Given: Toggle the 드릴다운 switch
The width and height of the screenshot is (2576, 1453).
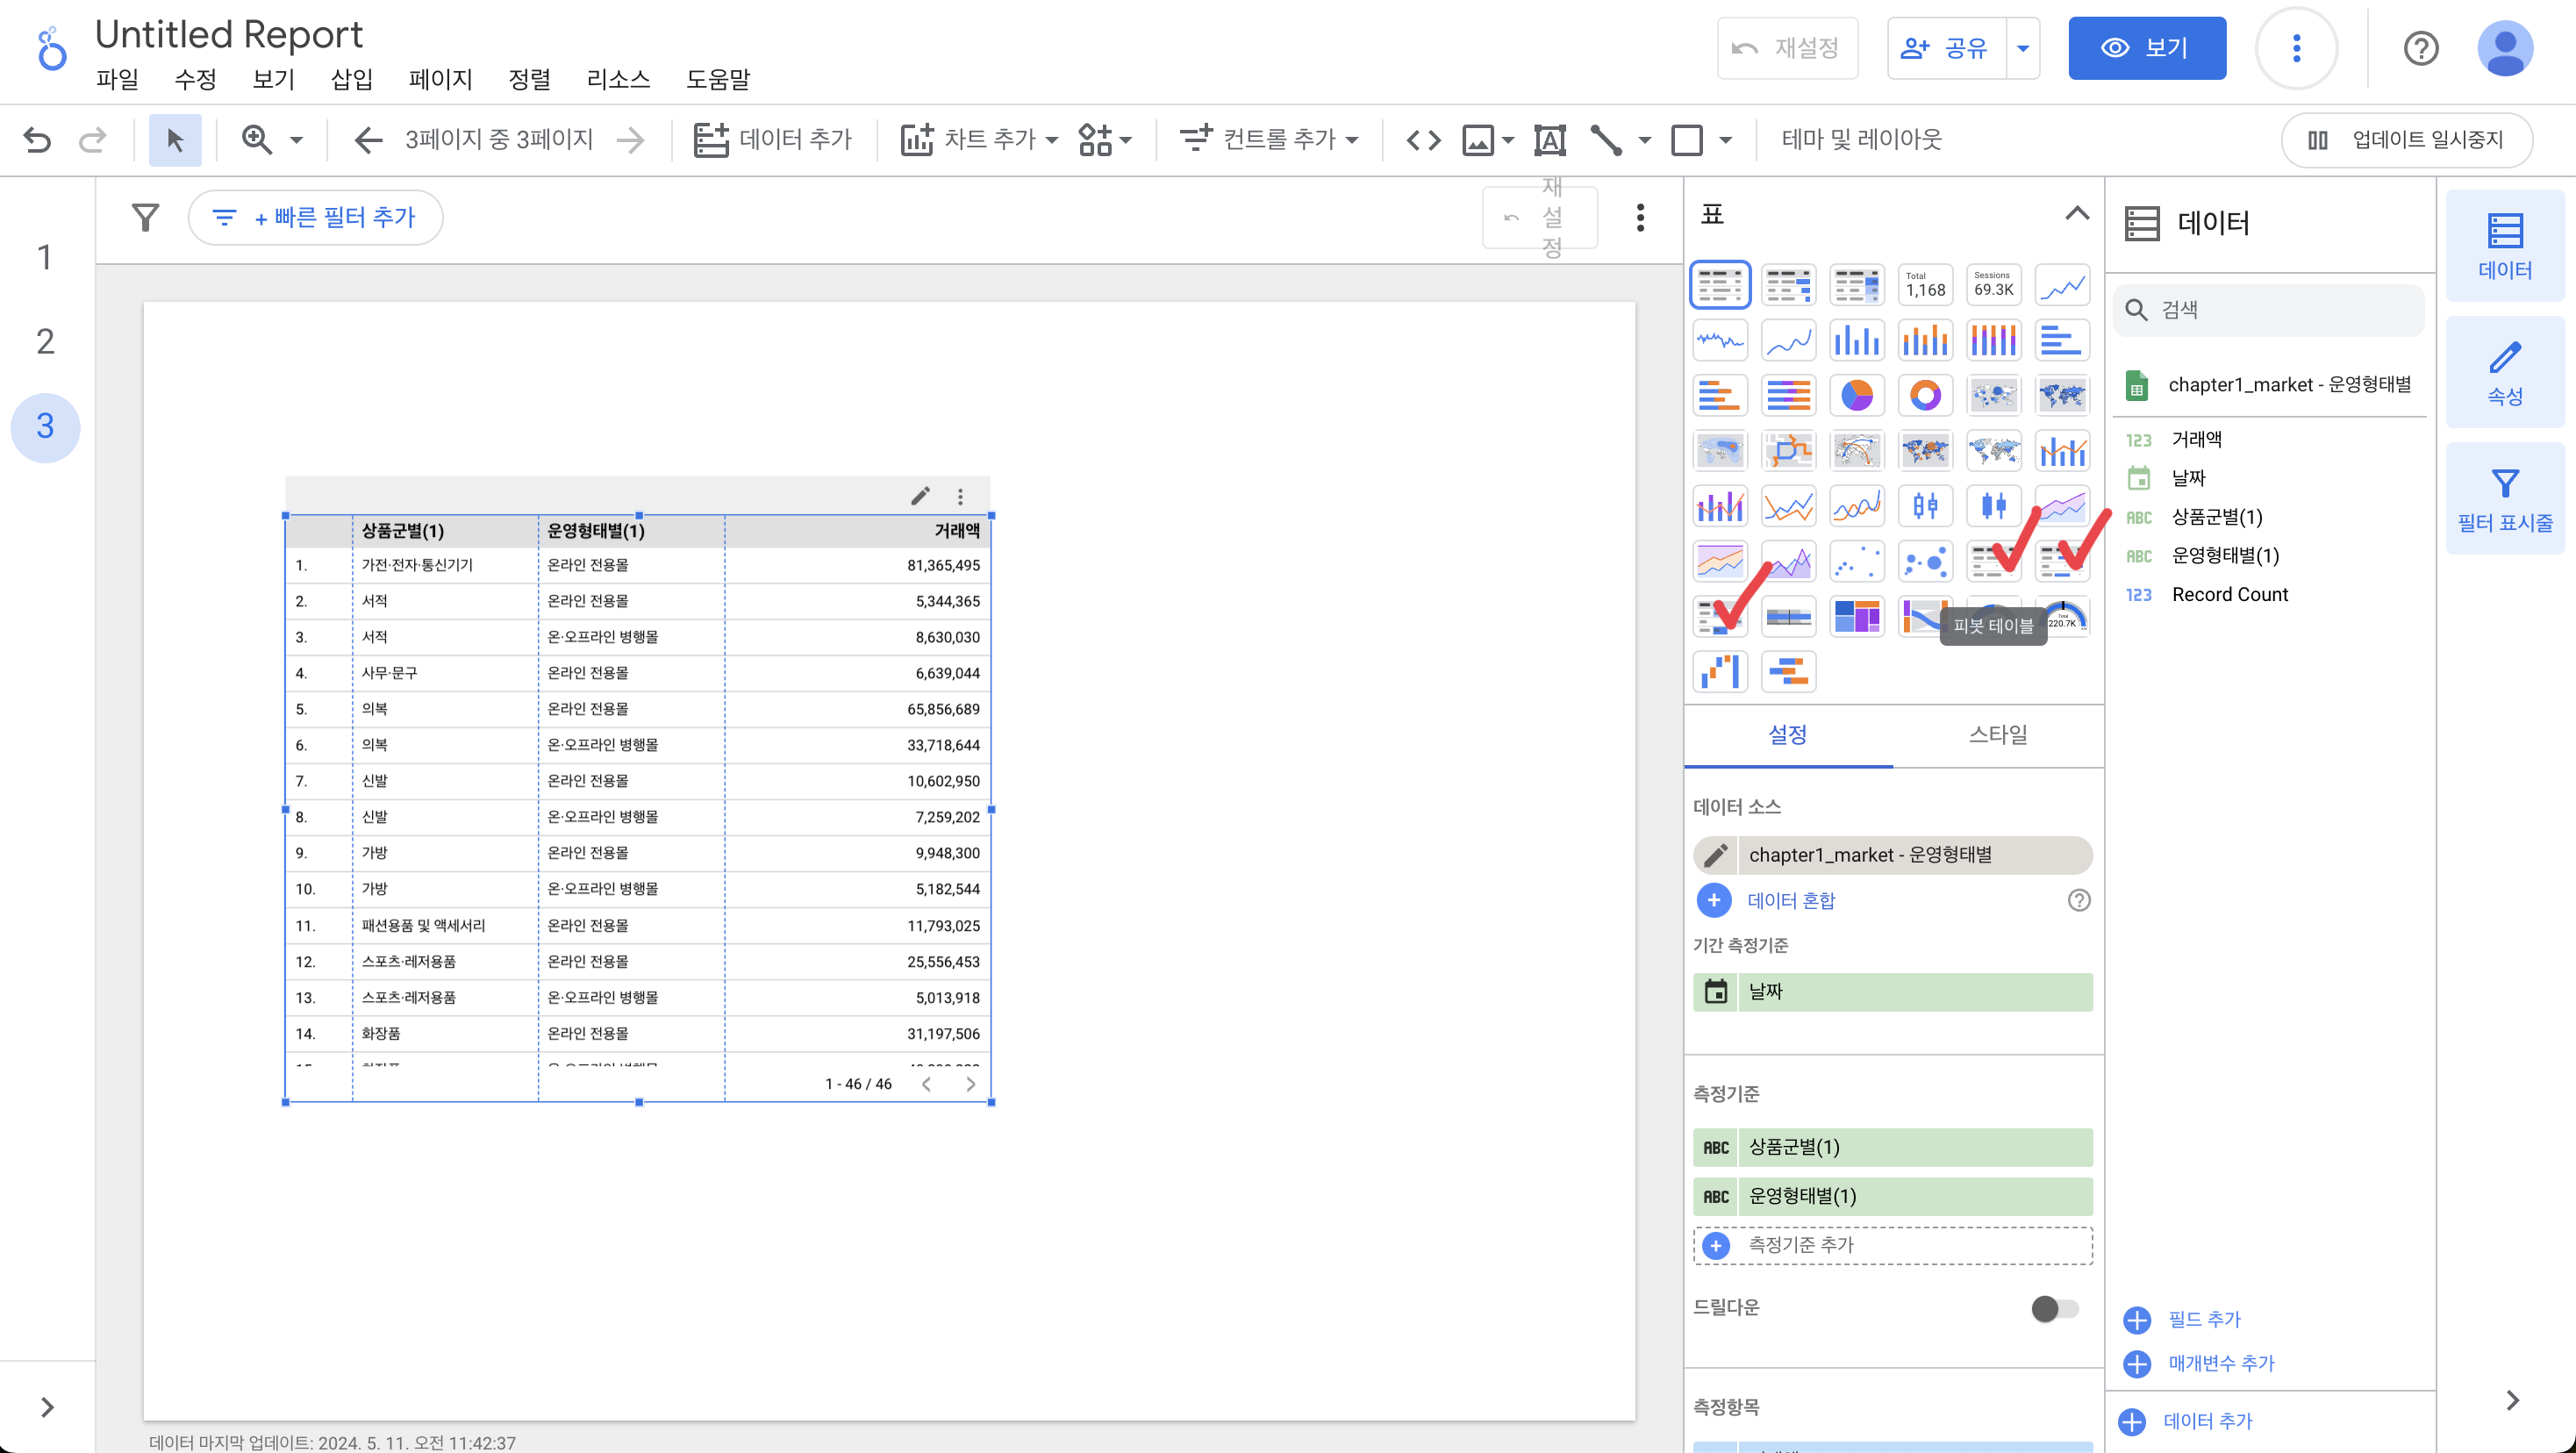Looking at the screenshot, I should (2054, 1308).
